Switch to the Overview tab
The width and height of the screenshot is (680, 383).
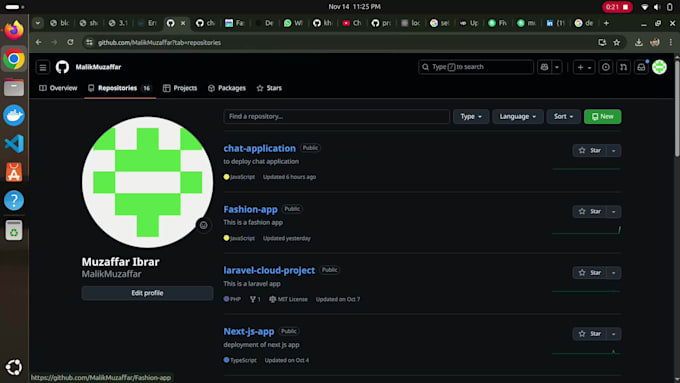pyautogui.click(x=58, y=88)
